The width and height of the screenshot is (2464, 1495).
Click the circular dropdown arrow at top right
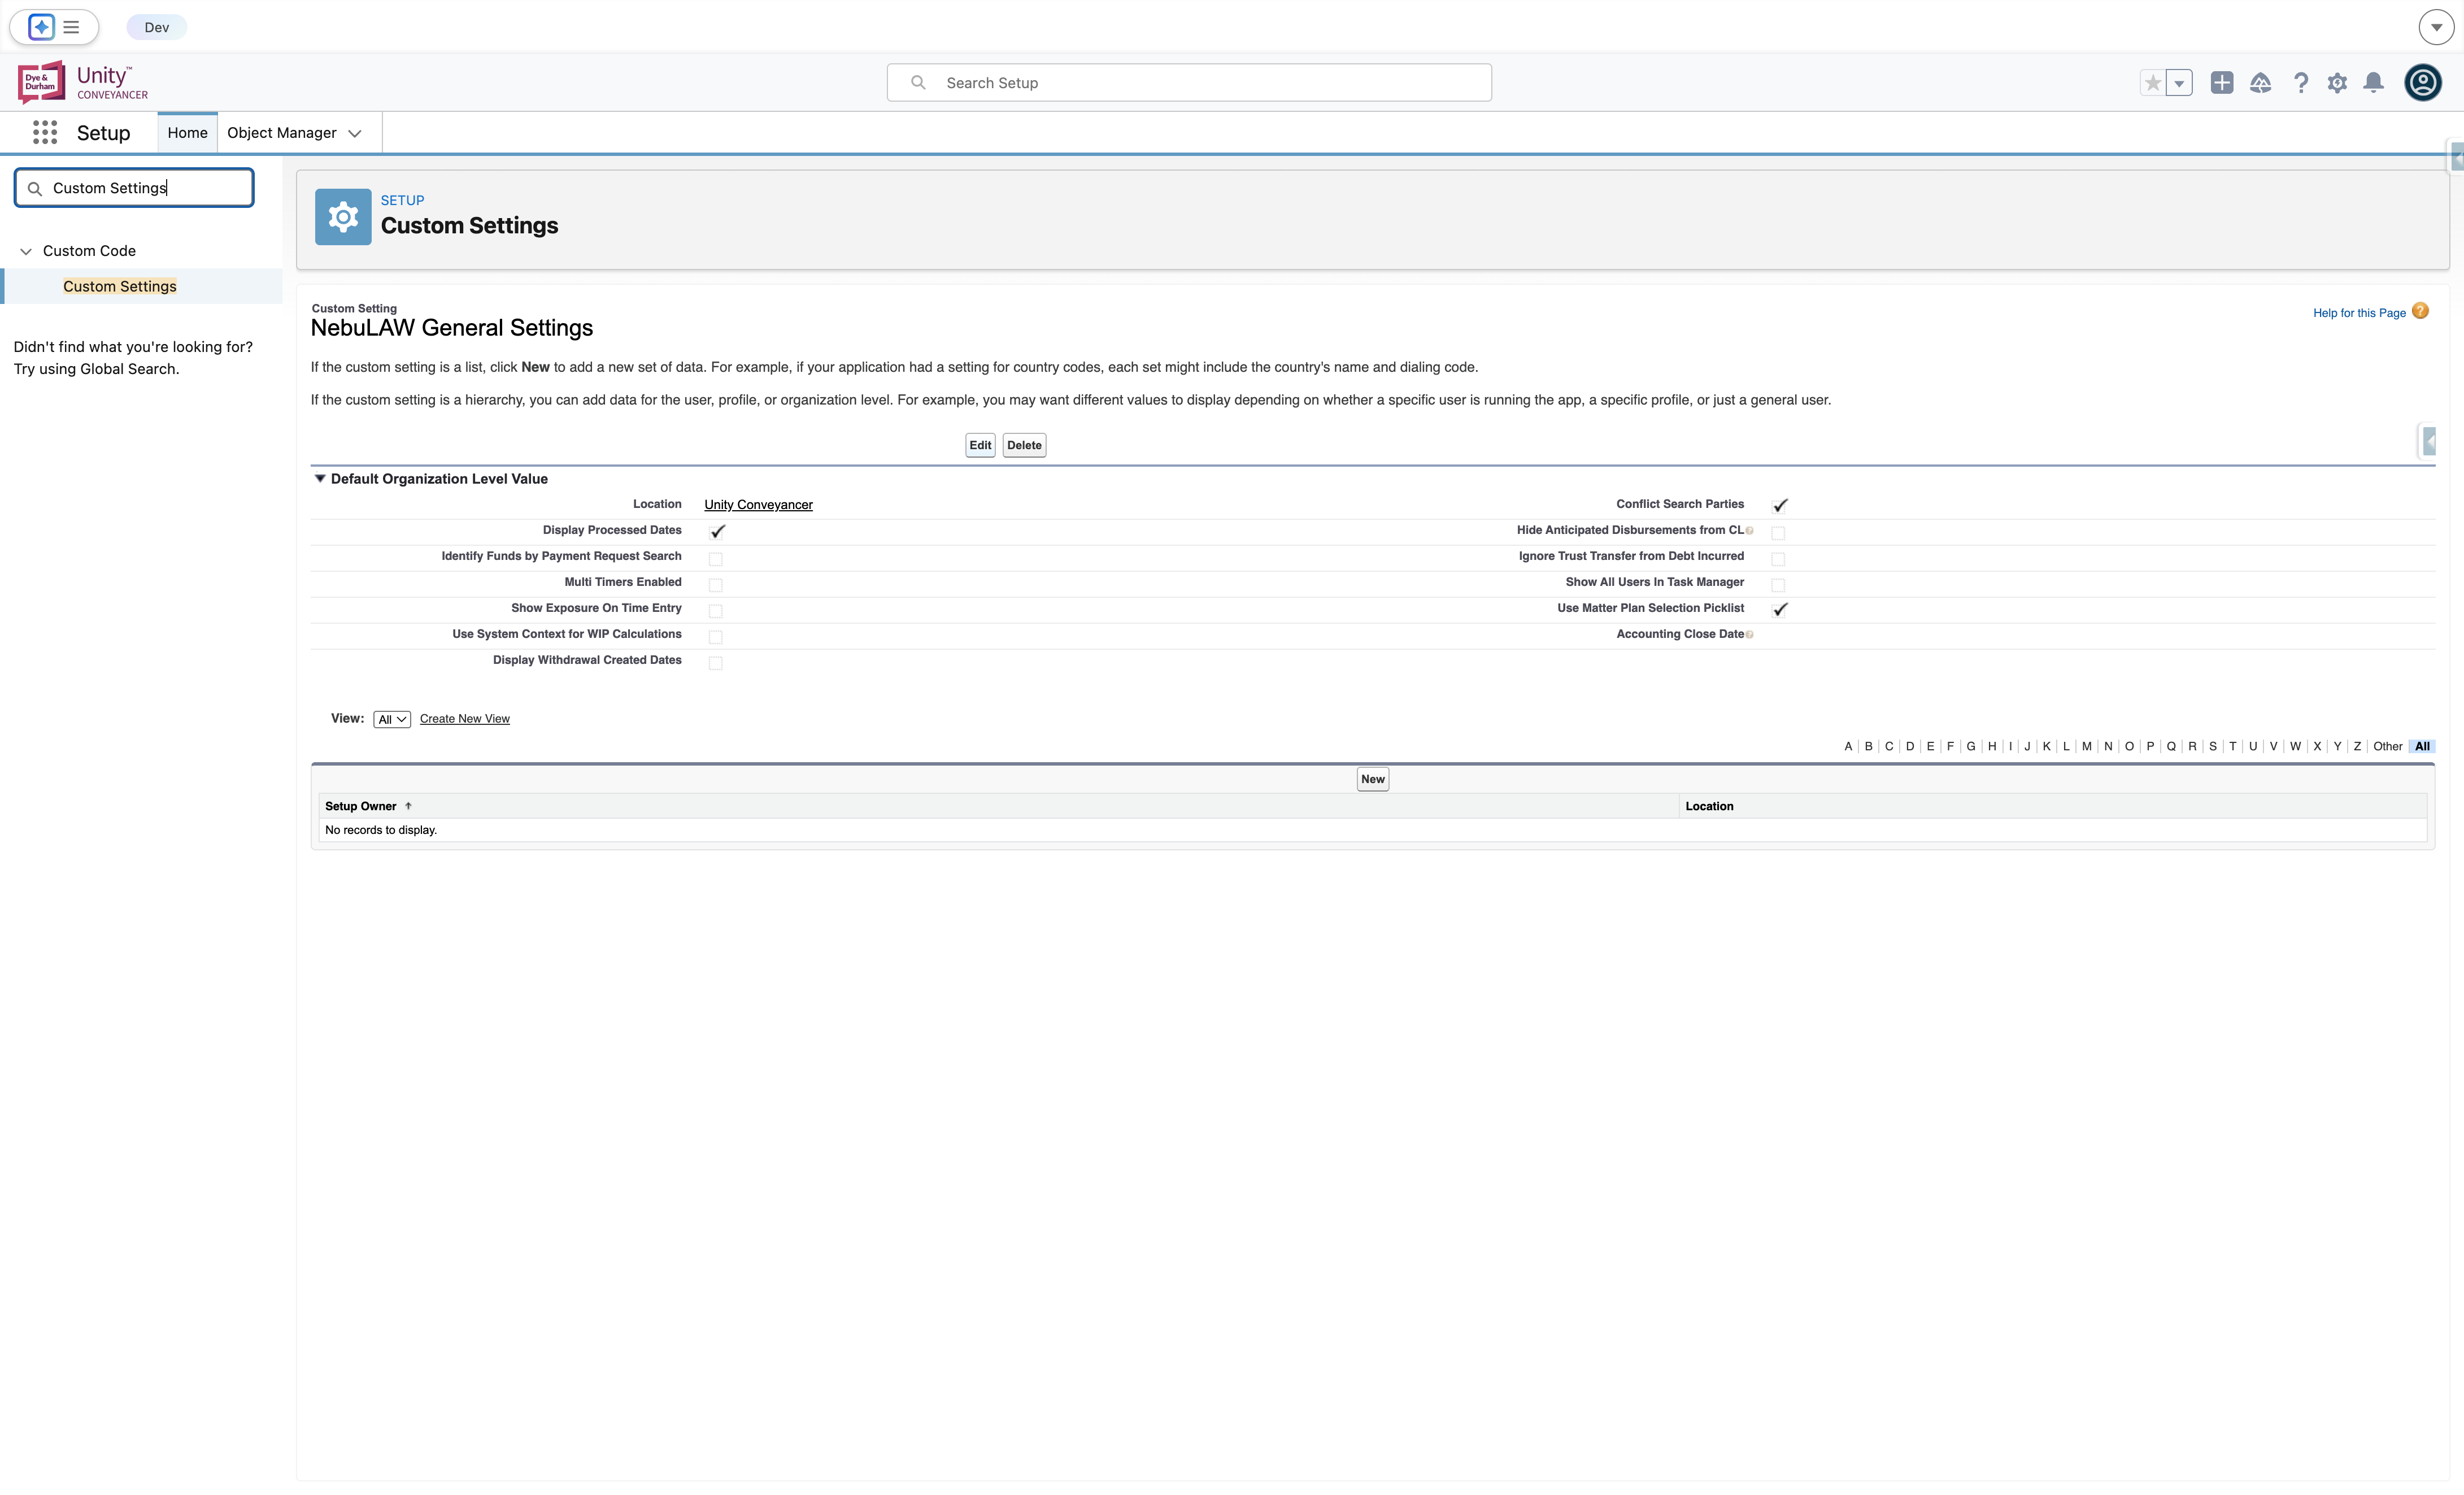(x=2436, y=27)
